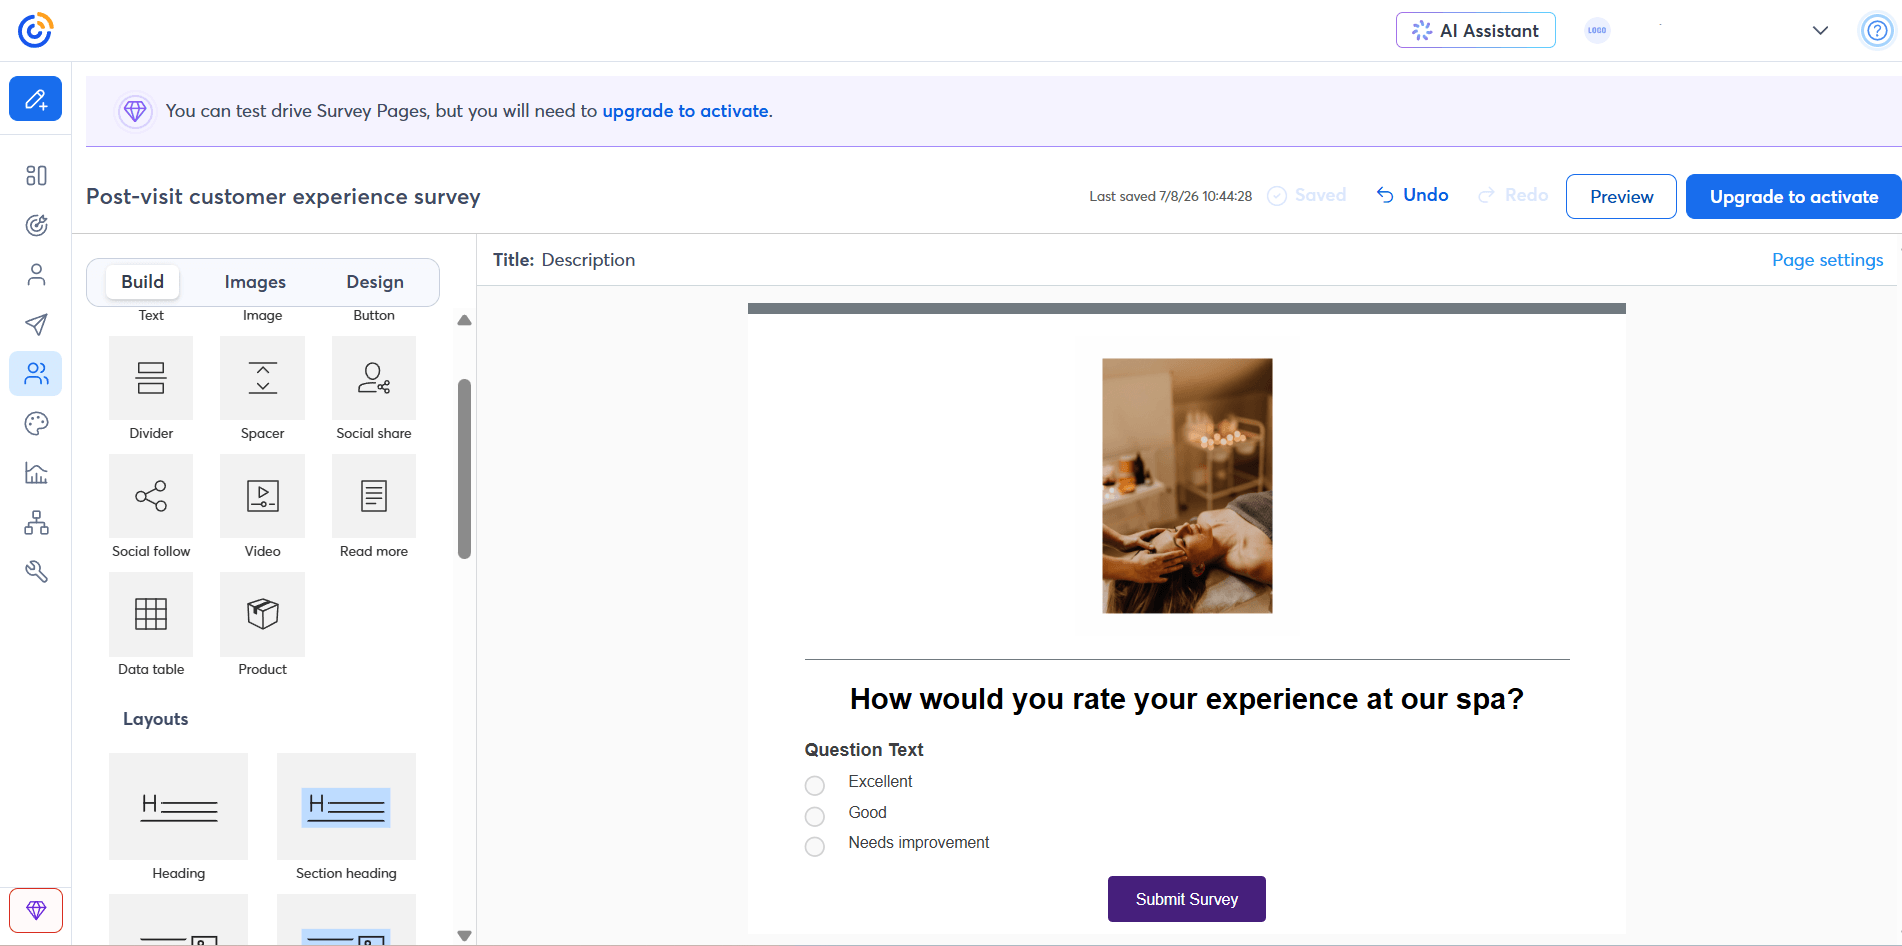Open the highlighted audience people icon

coord(36,373)
